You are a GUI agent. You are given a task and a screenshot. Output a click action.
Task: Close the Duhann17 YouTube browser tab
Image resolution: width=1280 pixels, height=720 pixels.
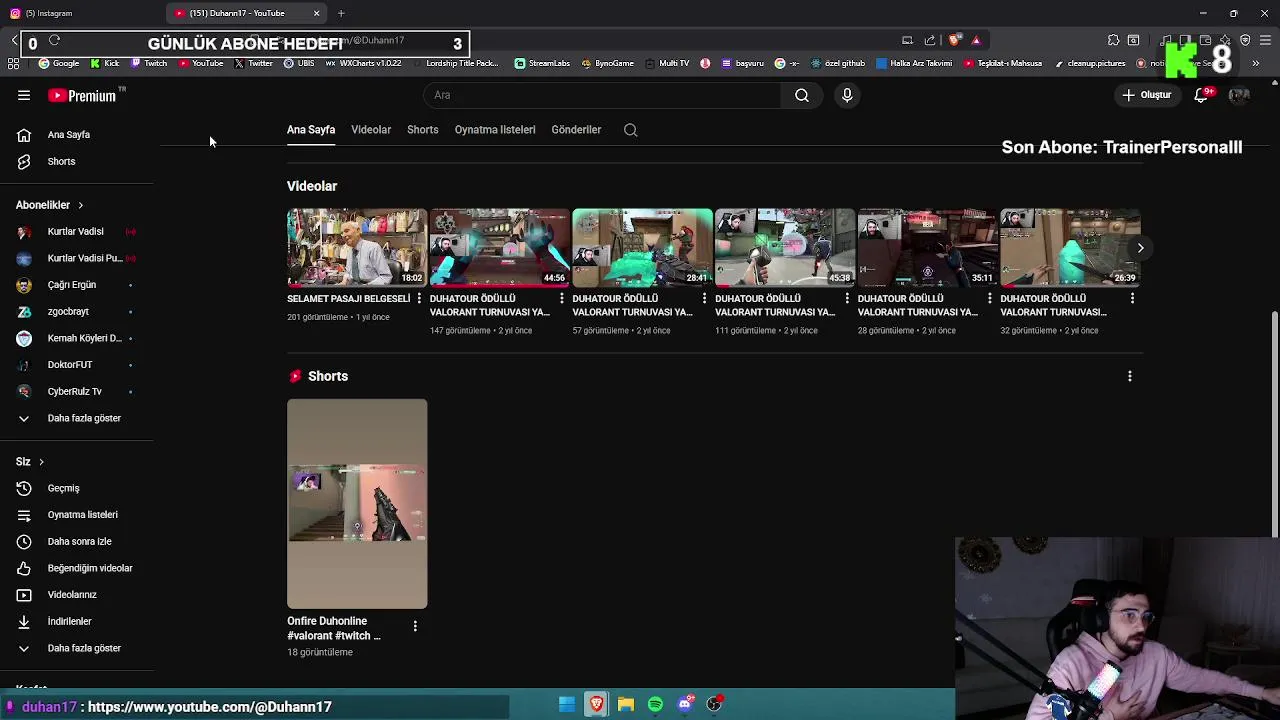point(317,13)
